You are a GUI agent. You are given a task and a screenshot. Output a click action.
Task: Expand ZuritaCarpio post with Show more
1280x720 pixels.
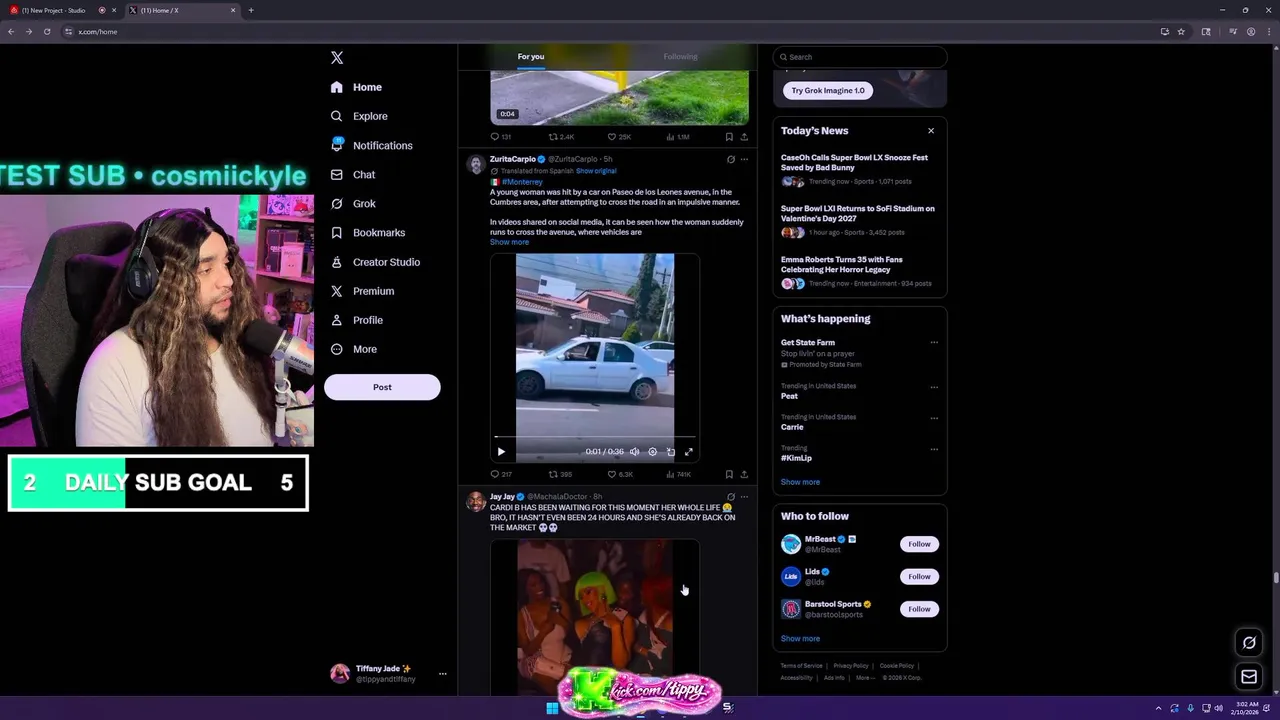tap(509, 242)
